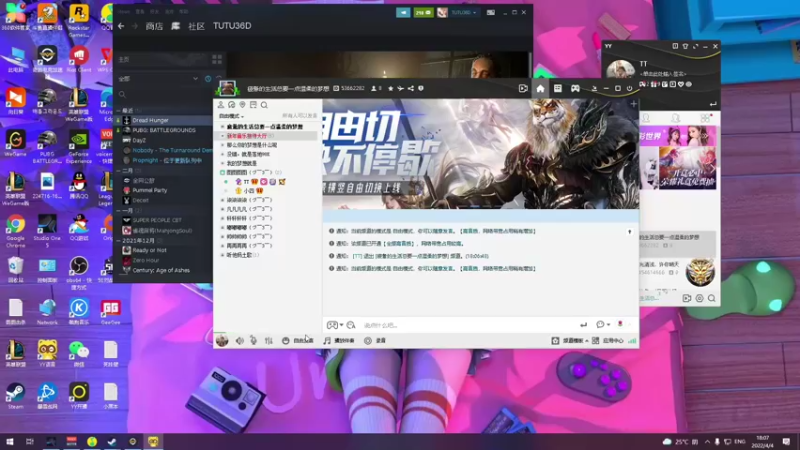Collapse the 2021年12月 group in Steam library
Viewport: 800px width, 450px height.
[119, 240]
